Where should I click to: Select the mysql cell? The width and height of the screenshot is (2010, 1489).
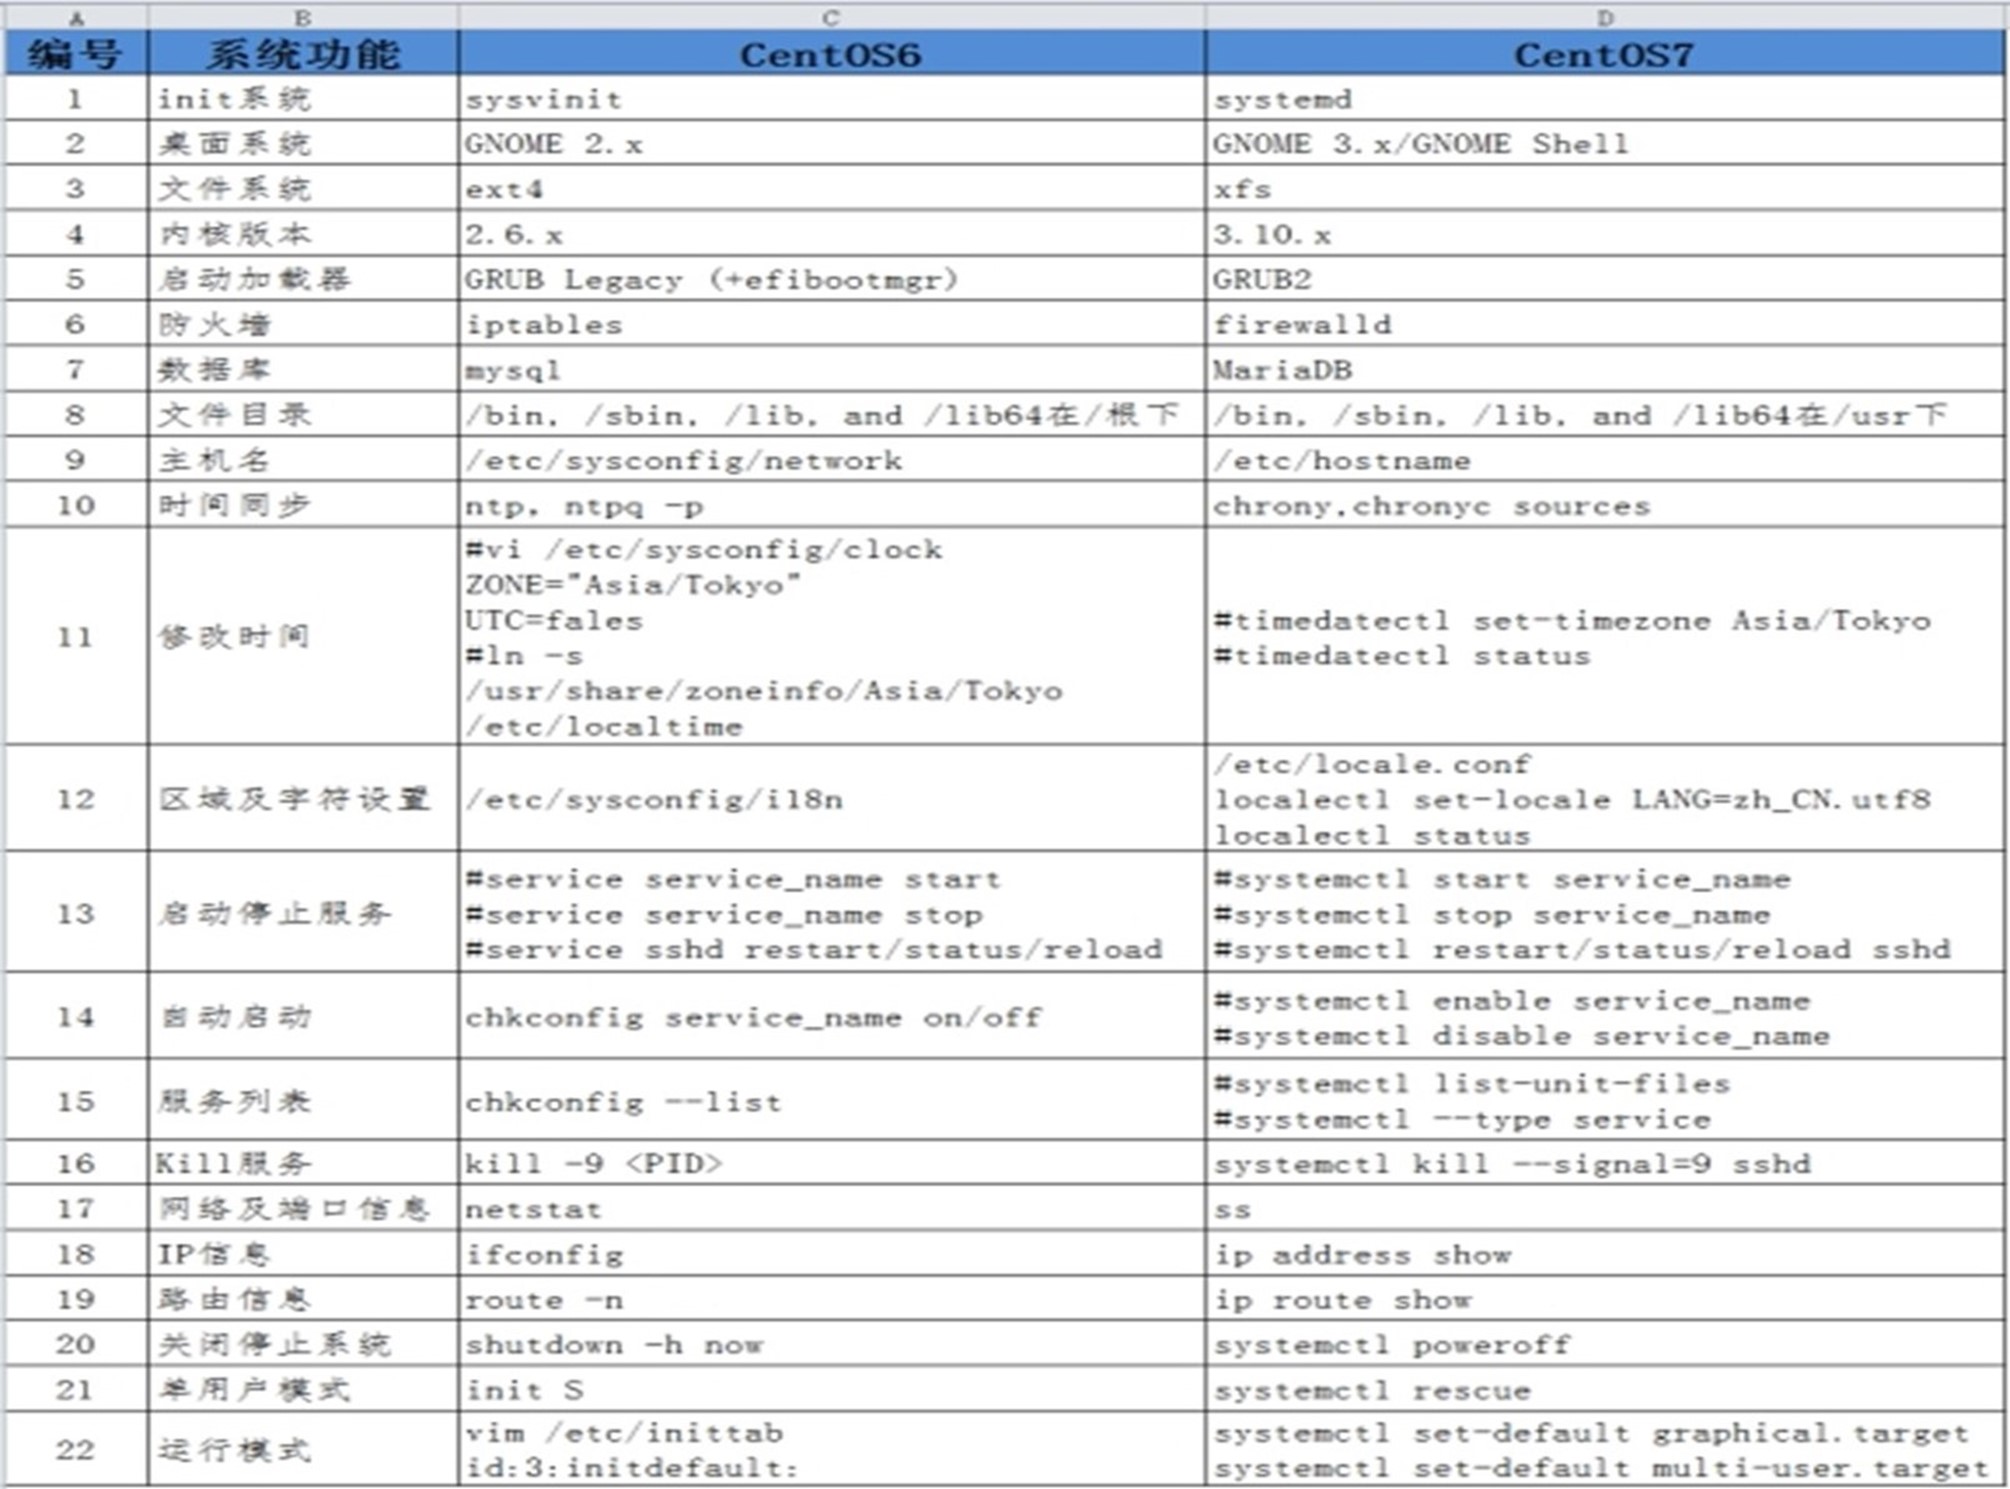click(831, 369)
